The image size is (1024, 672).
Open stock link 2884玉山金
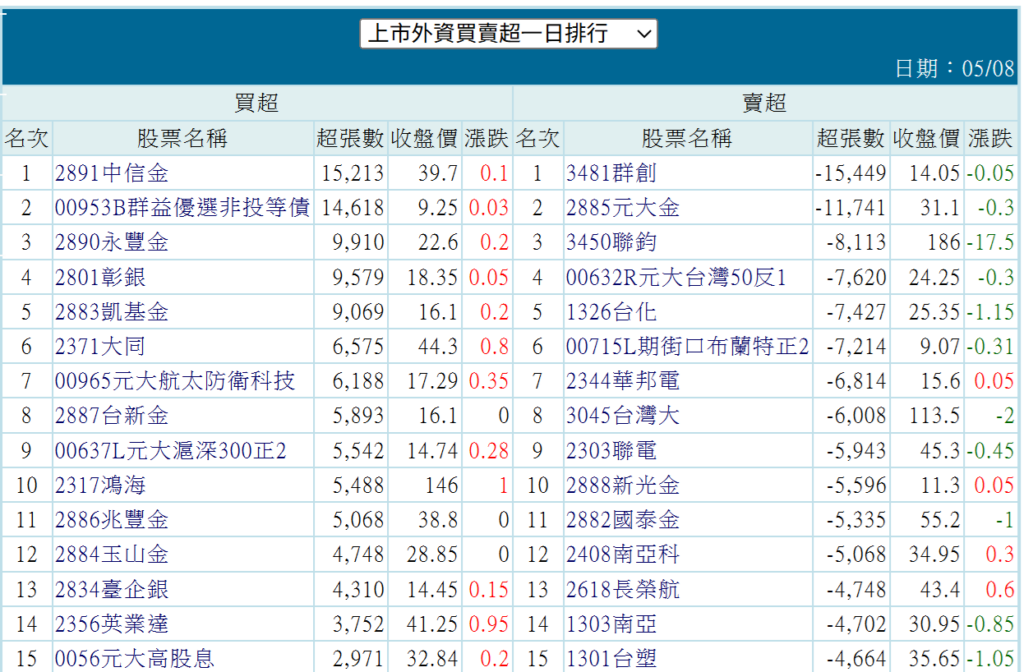click(x=112, y=555)
